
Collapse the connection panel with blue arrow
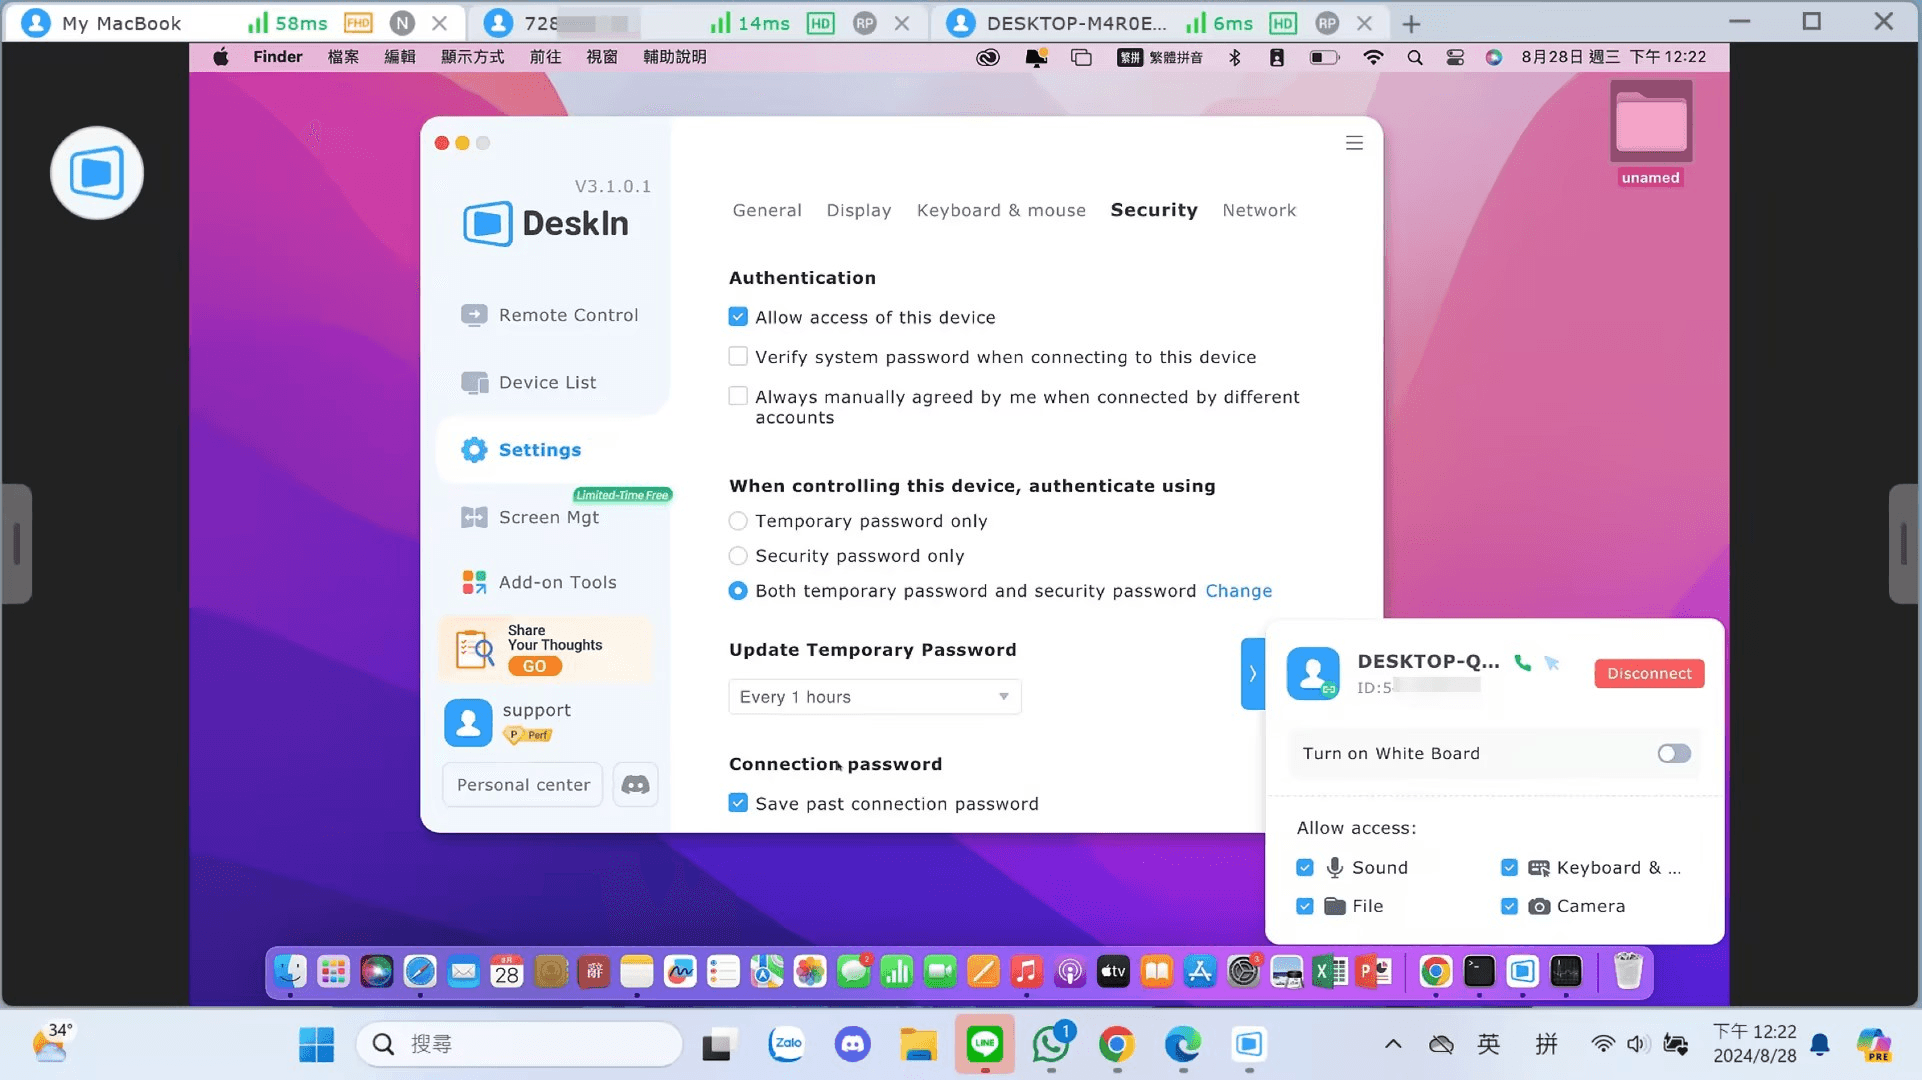click(1252, 674)
